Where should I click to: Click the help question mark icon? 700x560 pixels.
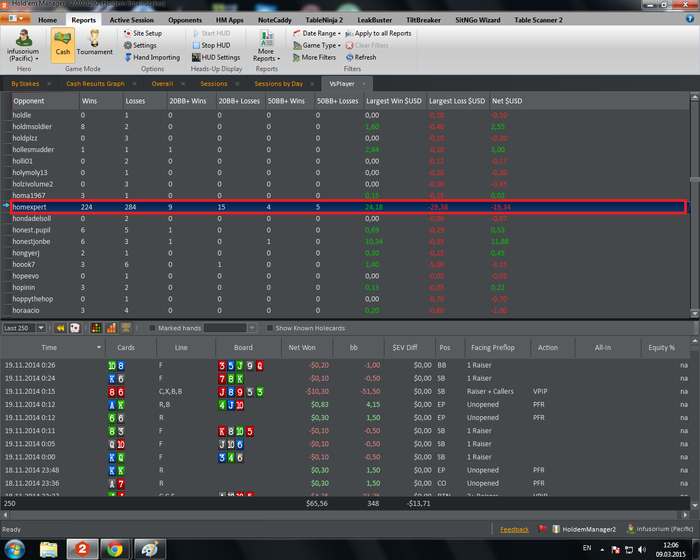click(690, 18)
